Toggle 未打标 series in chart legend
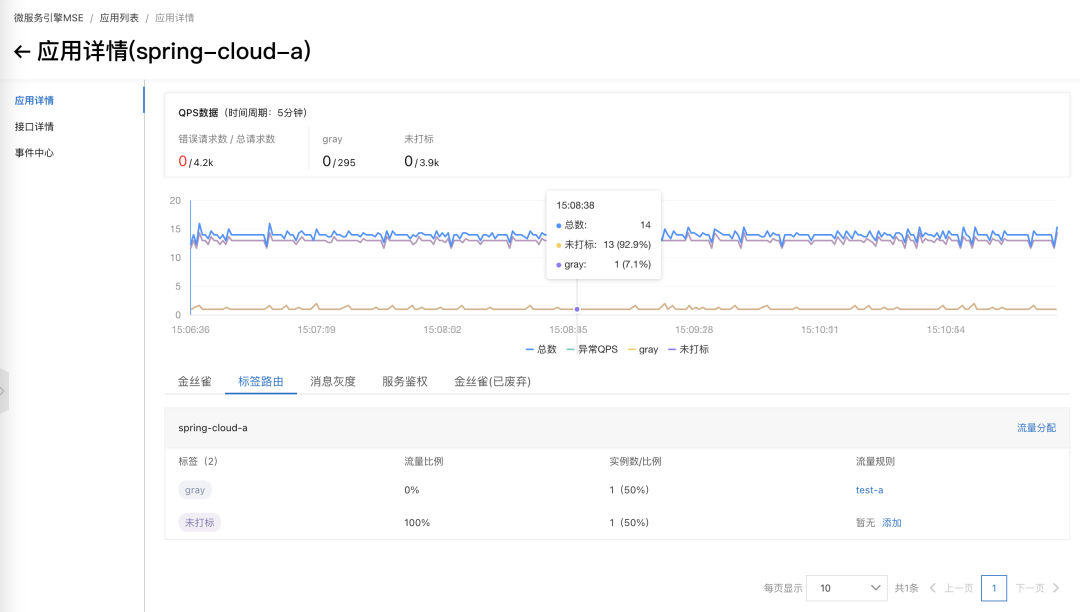1080x612 pixels. (x=688, y=349)
